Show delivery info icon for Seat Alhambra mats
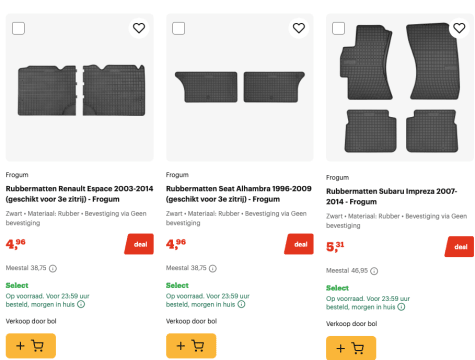The image size is (475, 360). click(241, 304)
